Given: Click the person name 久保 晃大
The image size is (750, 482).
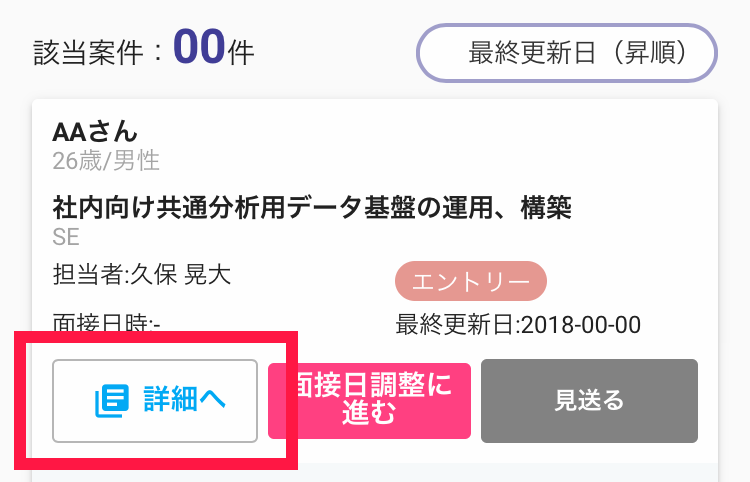Looking at the screenshot, I should click(x=181, y=274).
